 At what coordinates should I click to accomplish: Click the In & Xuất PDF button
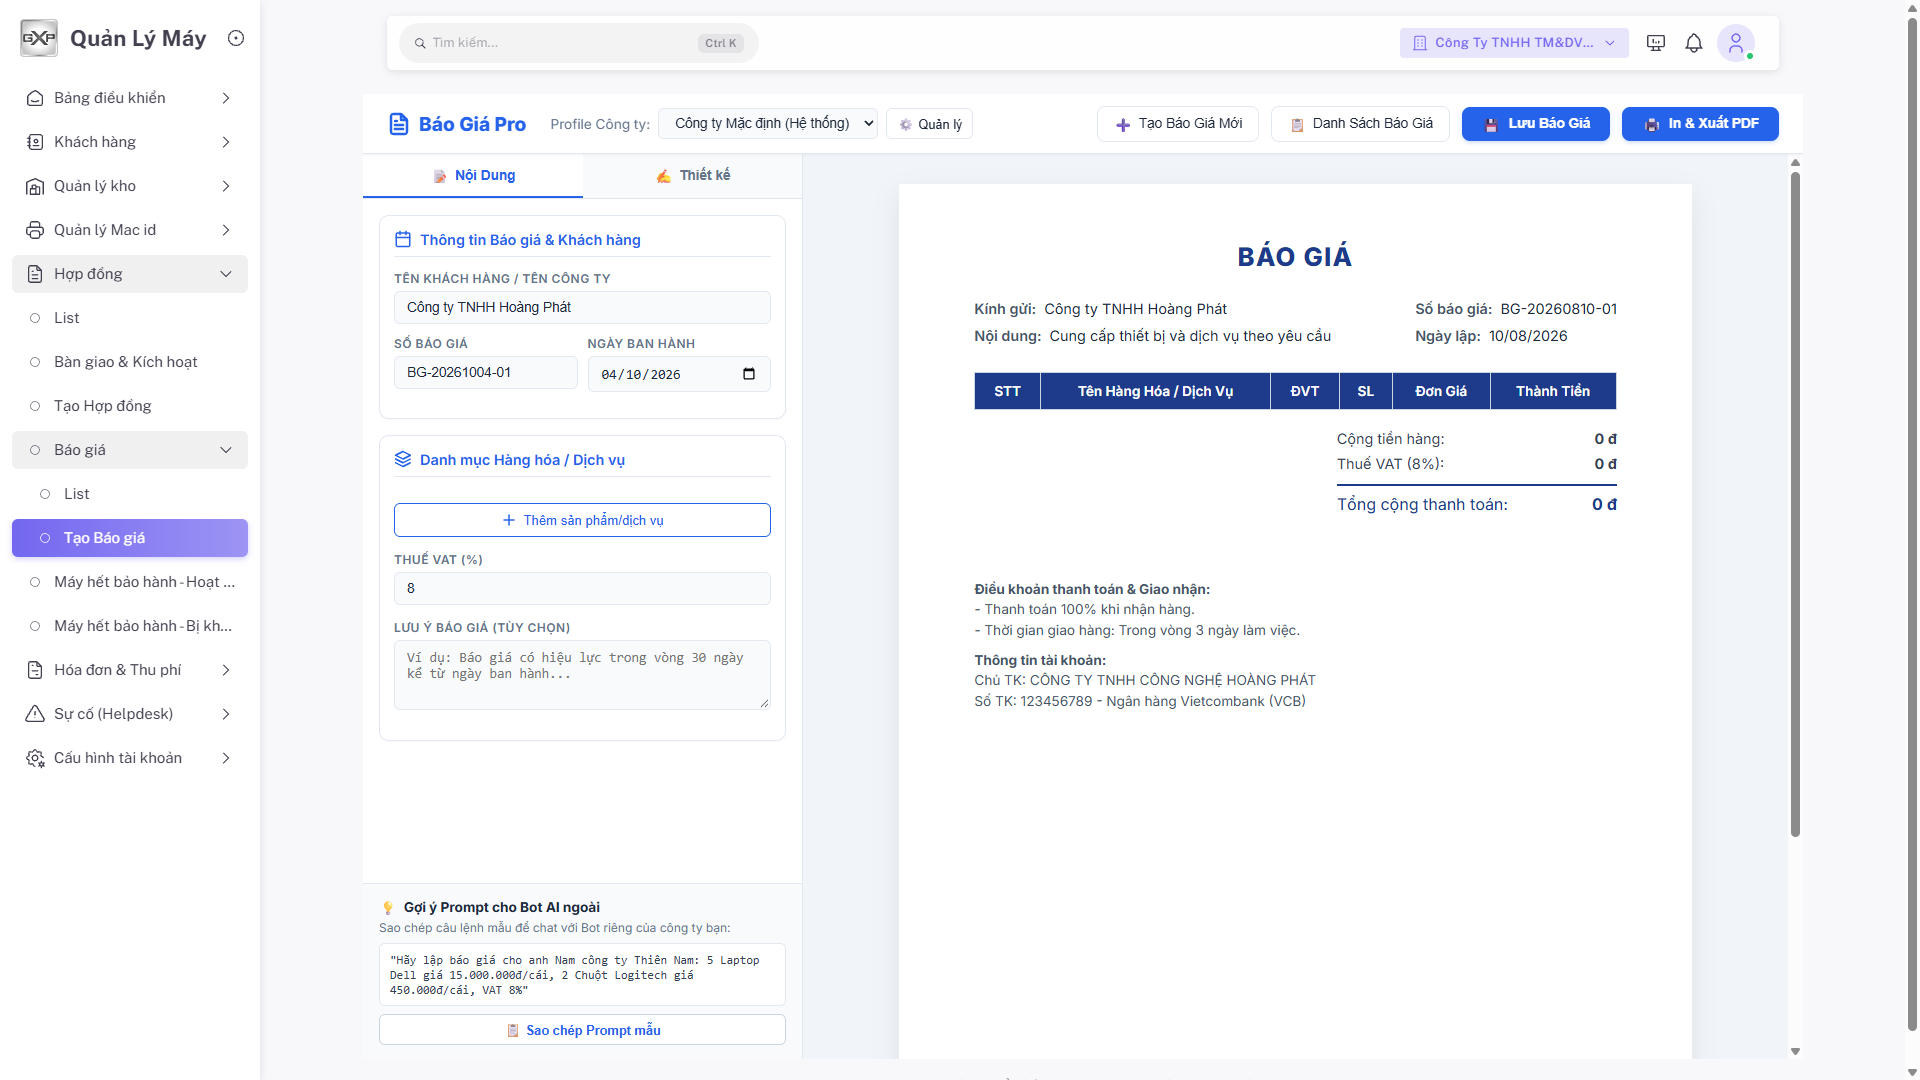[x=1700, y=124]
